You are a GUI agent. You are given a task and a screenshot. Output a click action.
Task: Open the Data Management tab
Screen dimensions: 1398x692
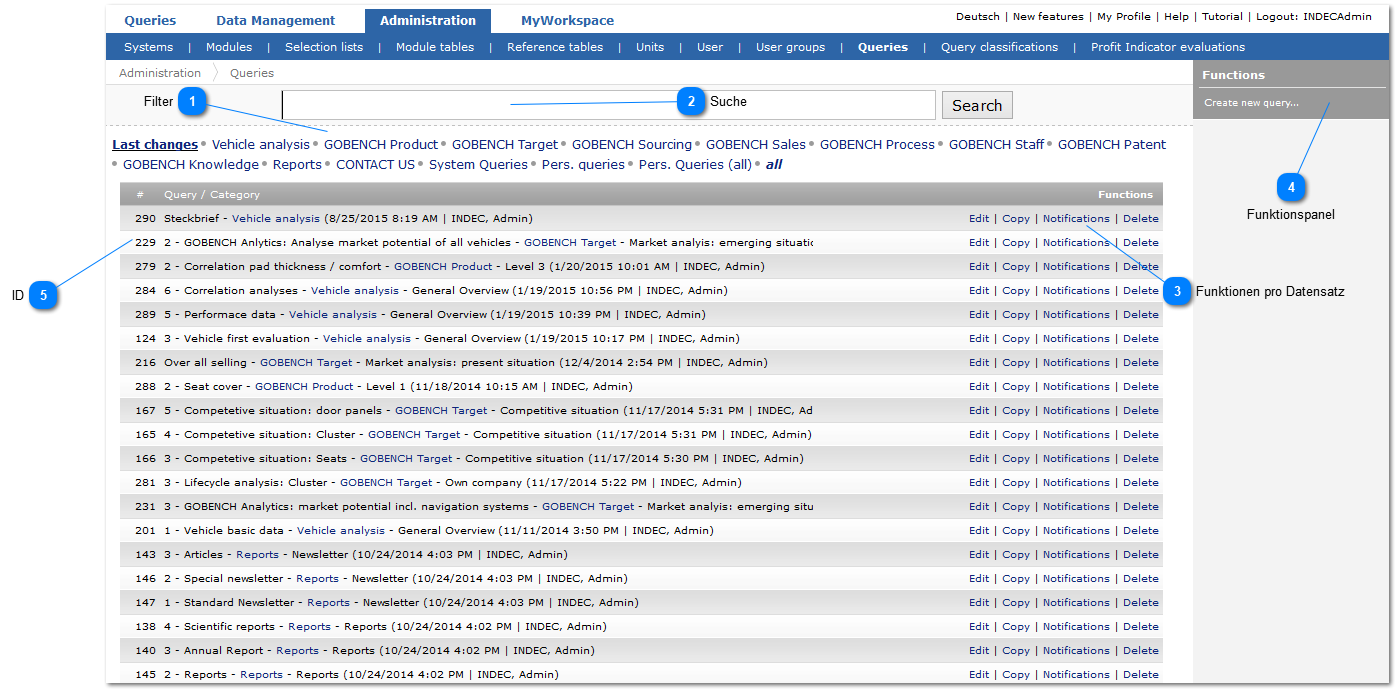276,20
